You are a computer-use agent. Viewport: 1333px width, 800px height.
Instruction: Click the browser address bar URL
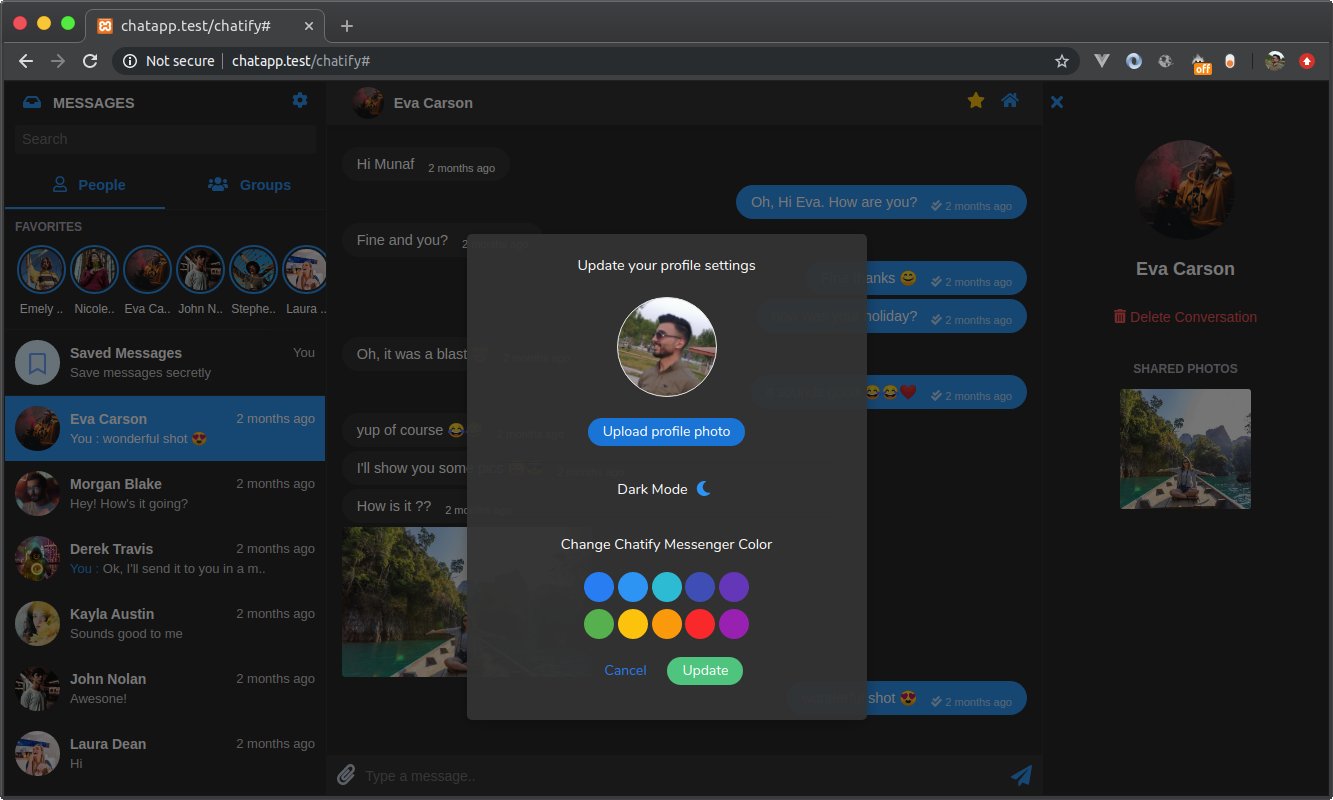(x=301, y=61)
